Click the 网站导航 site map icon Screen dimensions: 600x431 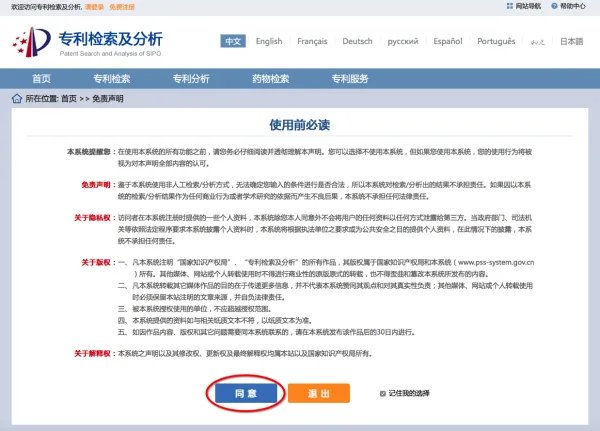(509, 6)
